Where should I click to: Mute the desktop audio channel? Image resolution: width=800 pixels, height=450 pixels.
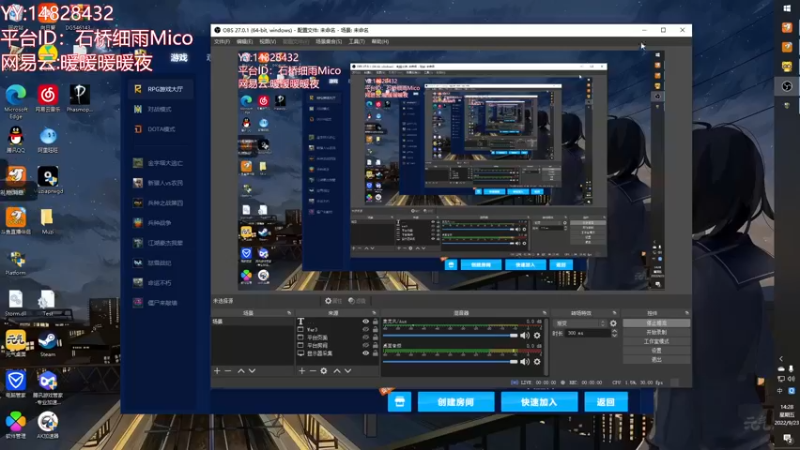(x=524, y=361)
